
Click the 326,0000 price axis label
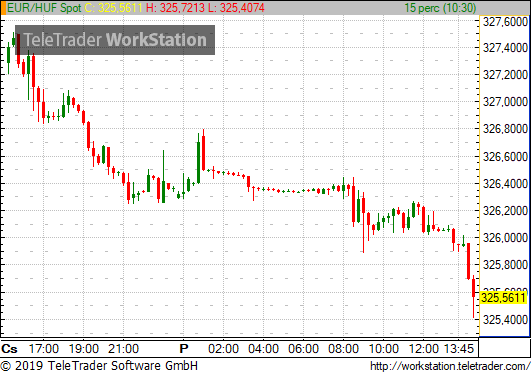pos(505,238)
